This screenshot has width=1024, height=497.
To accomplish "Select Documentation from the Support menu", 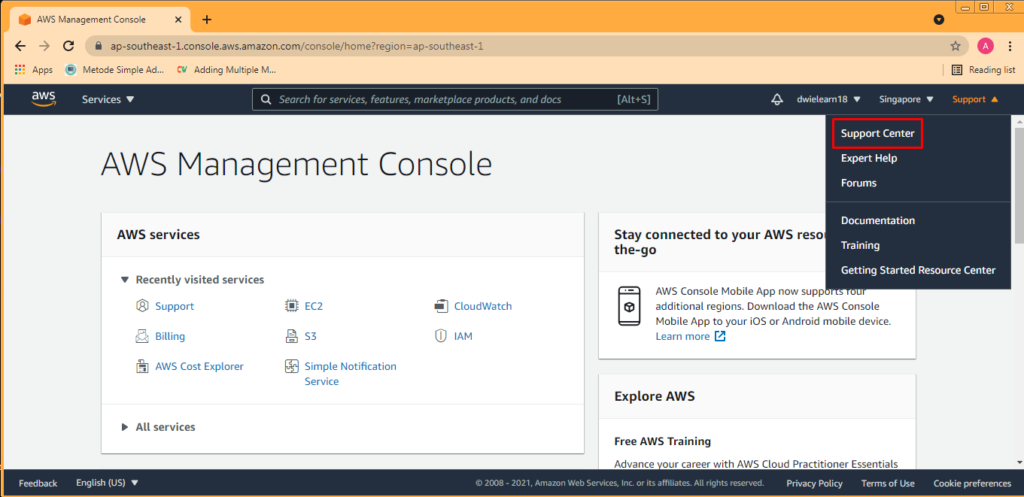I will click(878, 221).
